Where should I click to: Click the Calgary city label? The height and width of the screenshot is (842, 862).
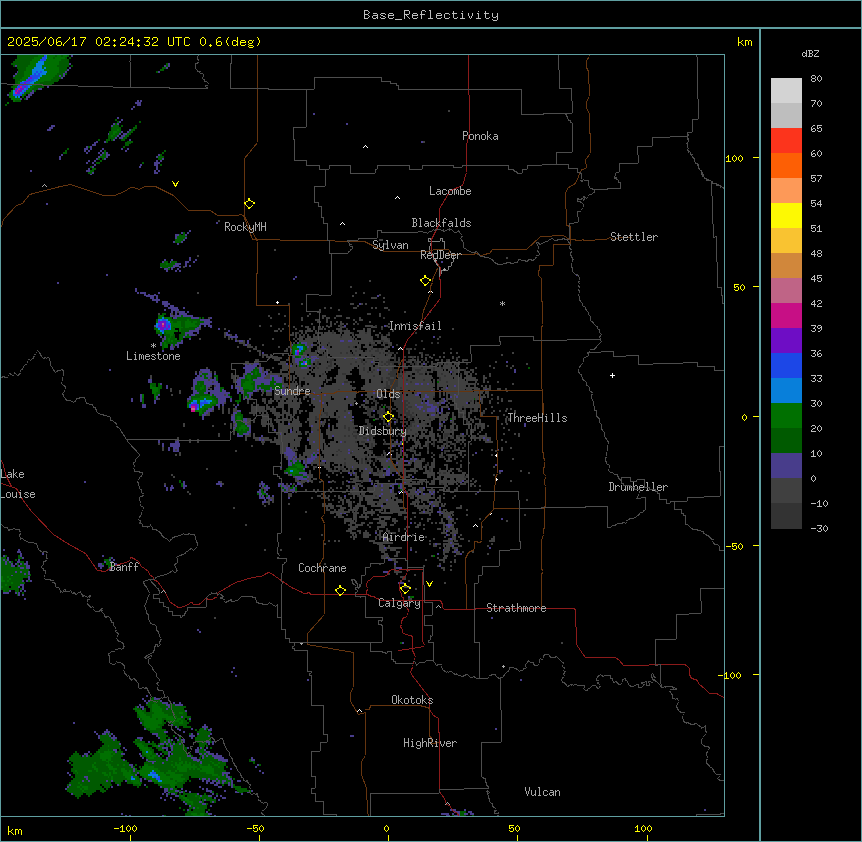point(399,603)
